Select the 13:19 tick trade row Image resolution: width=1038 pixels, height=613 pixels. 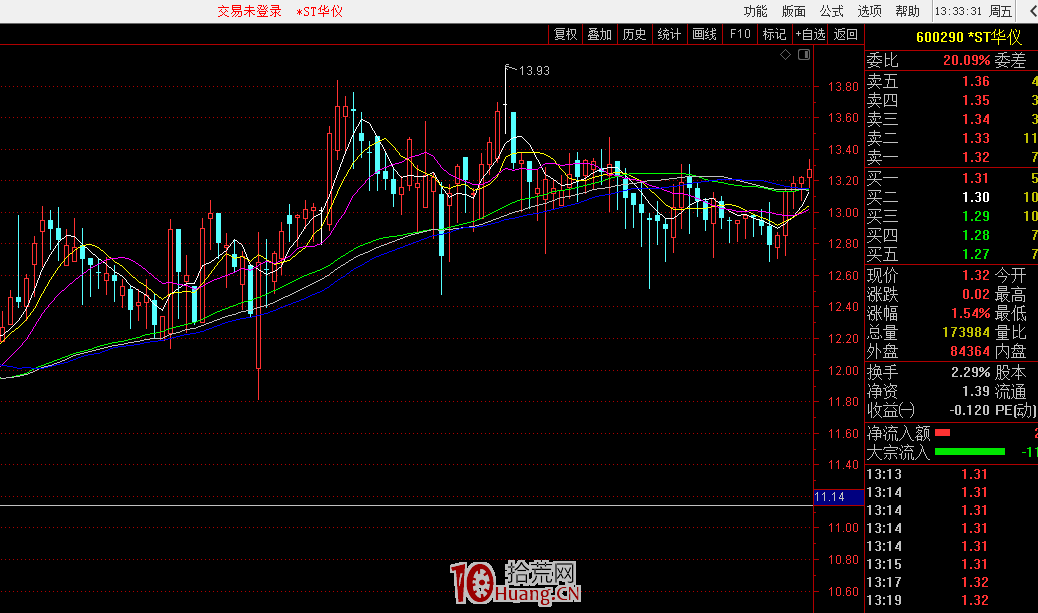tap(951, 600)
